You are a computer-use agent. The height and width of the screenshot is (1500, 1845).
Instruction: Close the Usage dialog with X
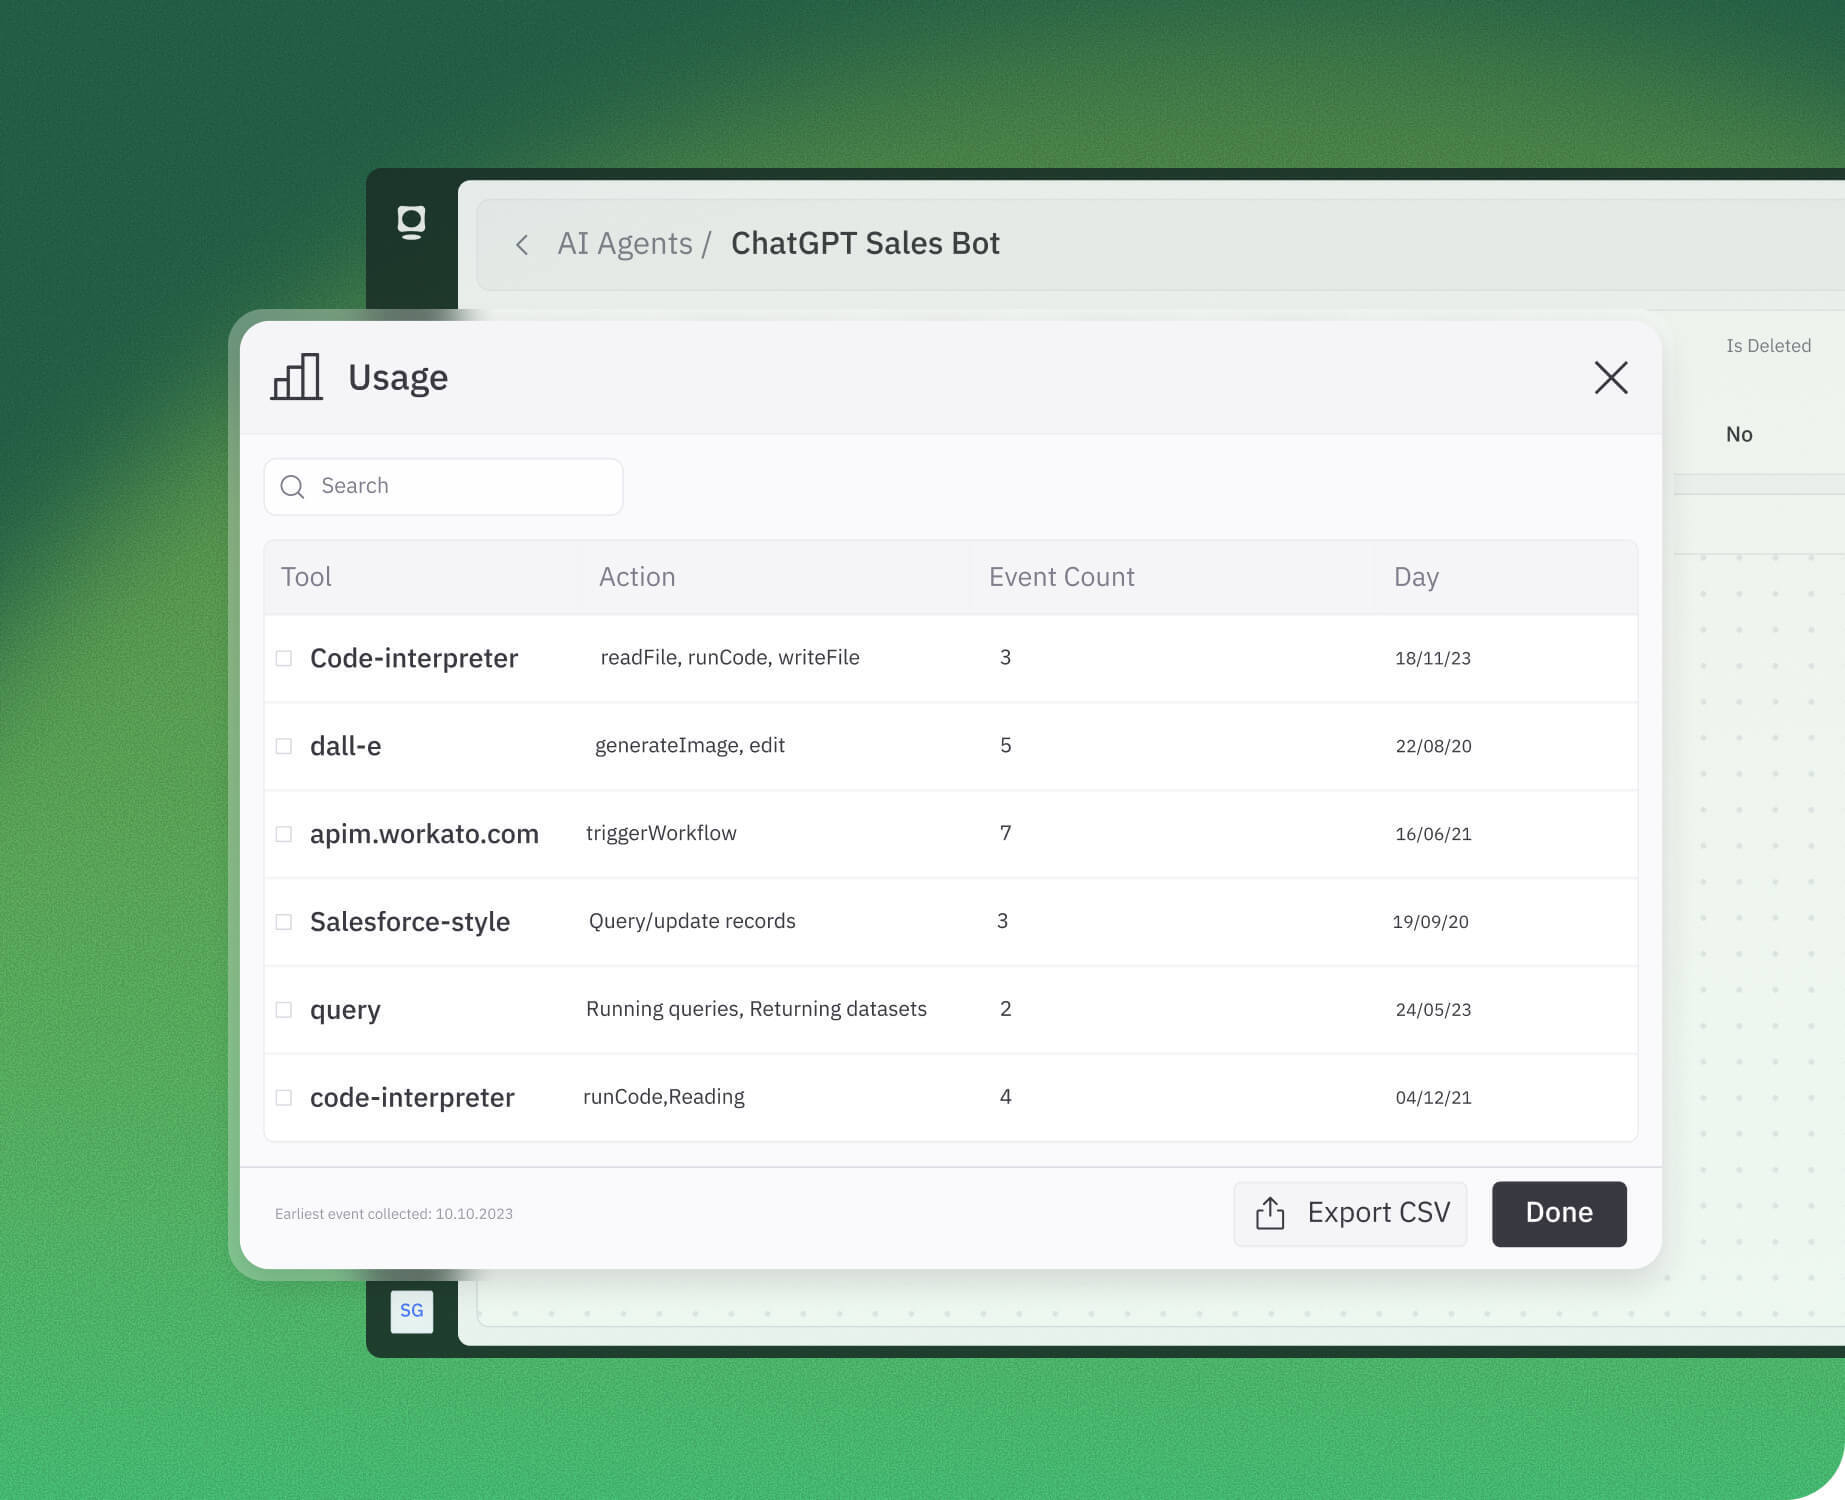(1610, 378)
